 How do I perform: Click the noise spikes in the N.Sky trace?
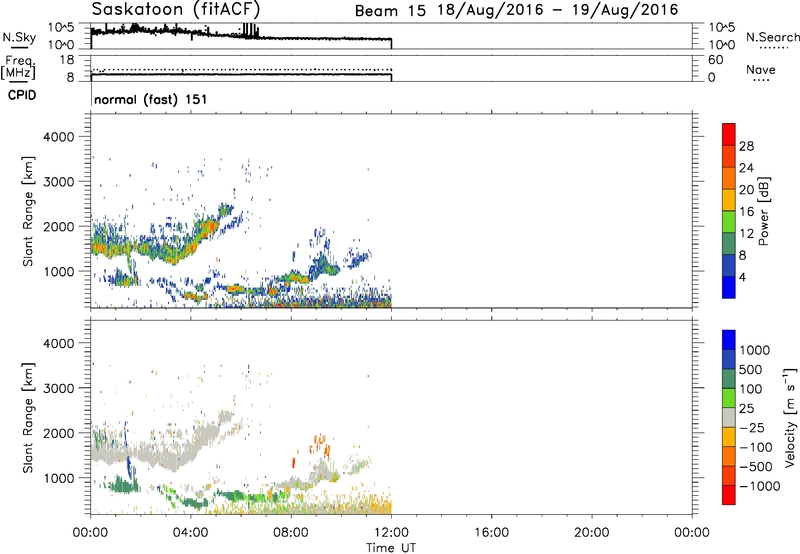point(249,31)
